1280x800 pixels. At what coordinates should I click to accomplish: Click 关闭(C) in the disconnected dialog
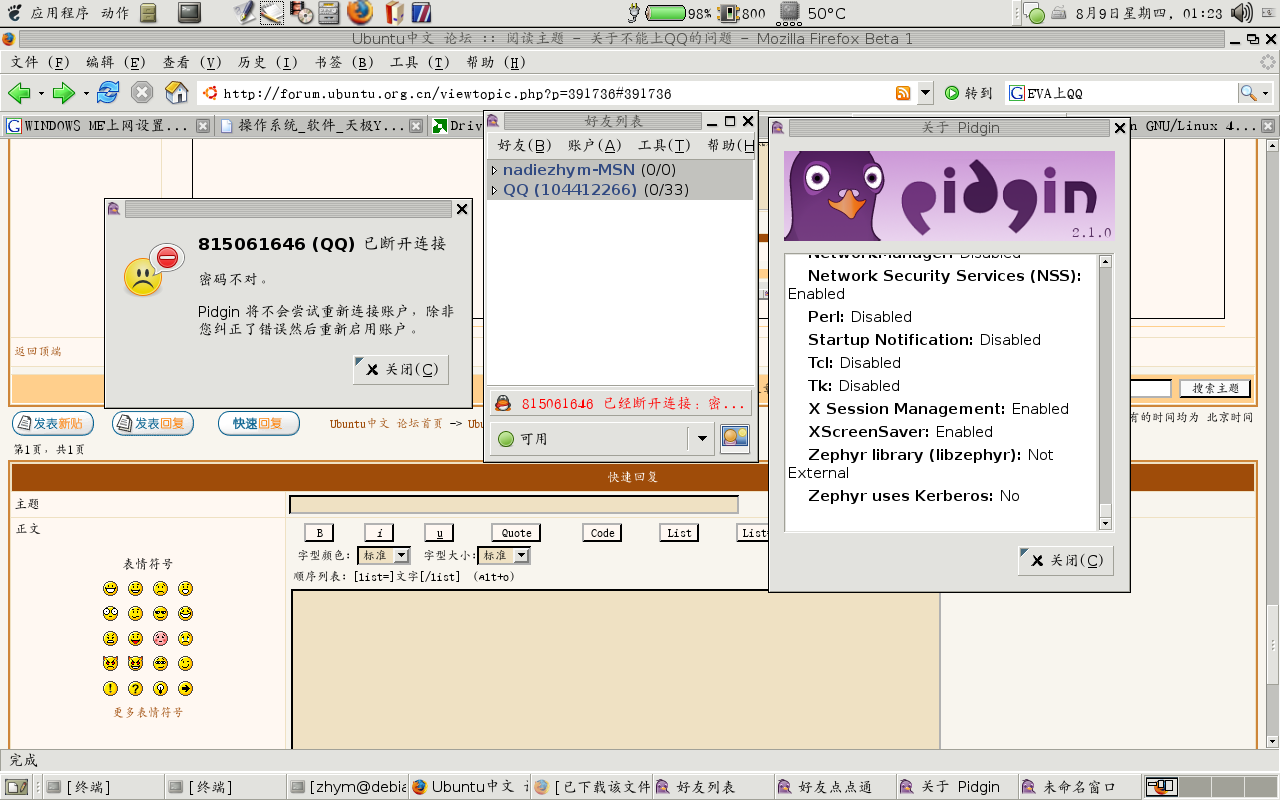pyautogui.click(x=401, y=369)
